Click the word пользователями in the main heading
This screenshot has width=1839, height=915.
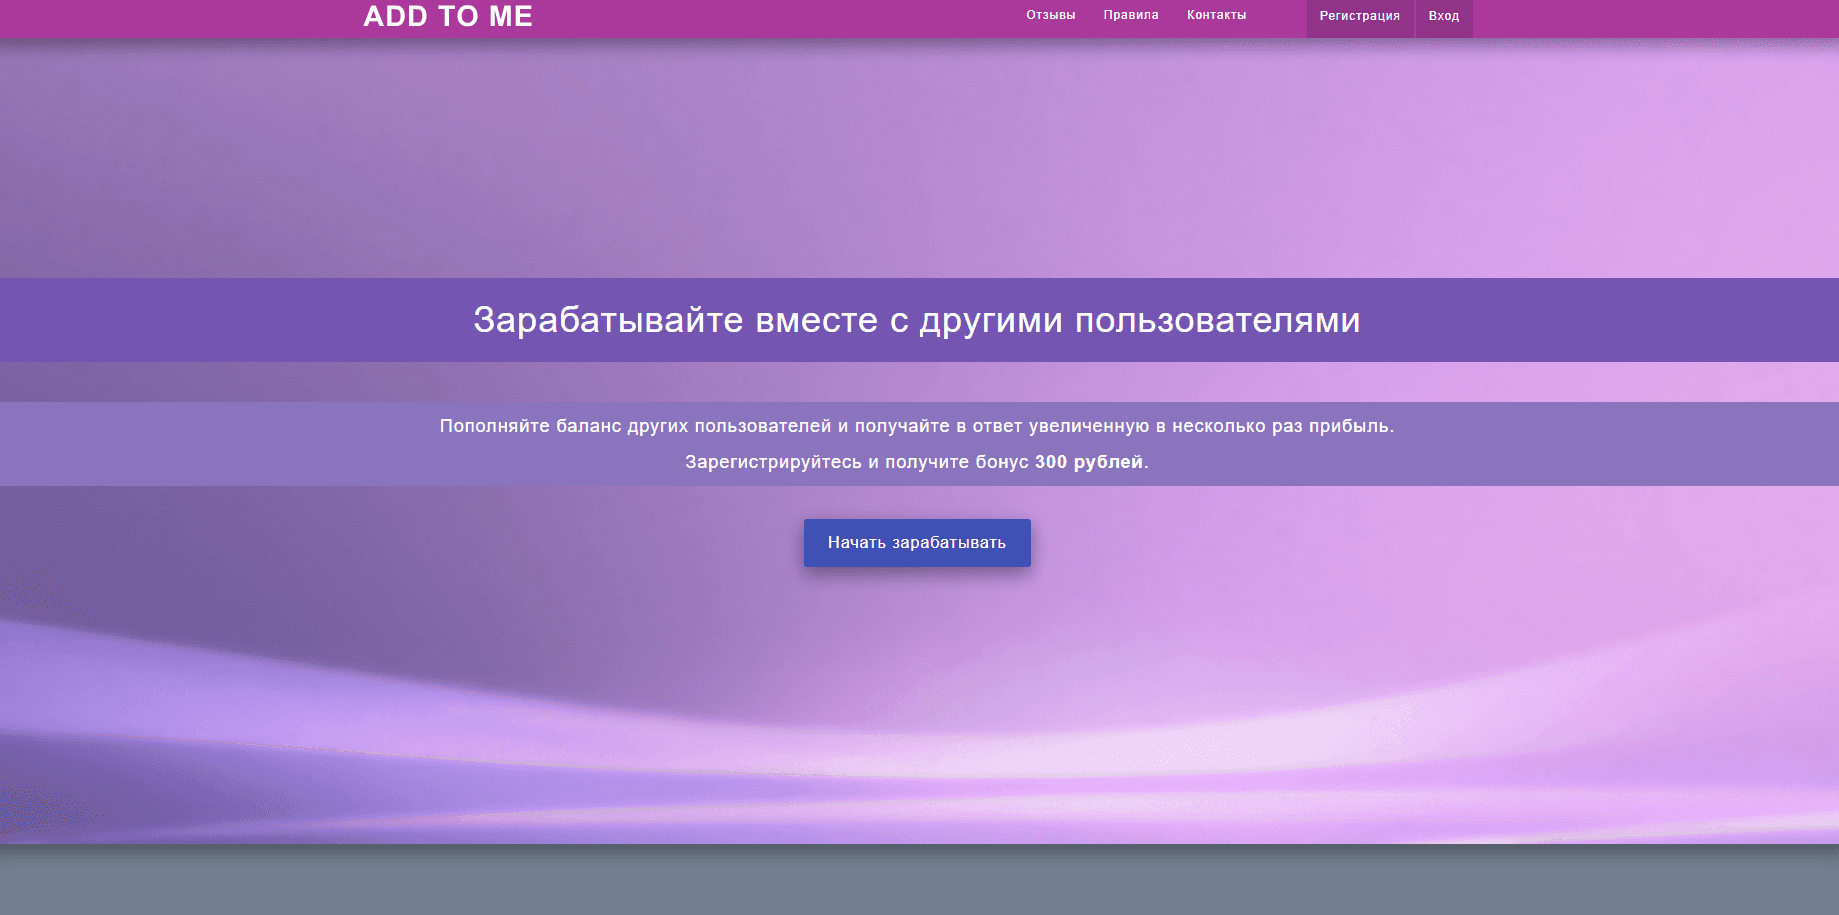click(1217, 321)
